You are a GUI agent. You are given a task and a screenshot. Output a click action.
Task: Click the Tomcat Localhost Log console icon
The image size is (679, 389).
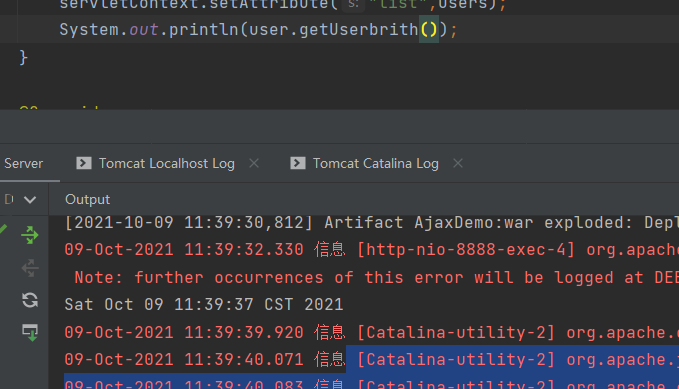(x=84, y=163)
